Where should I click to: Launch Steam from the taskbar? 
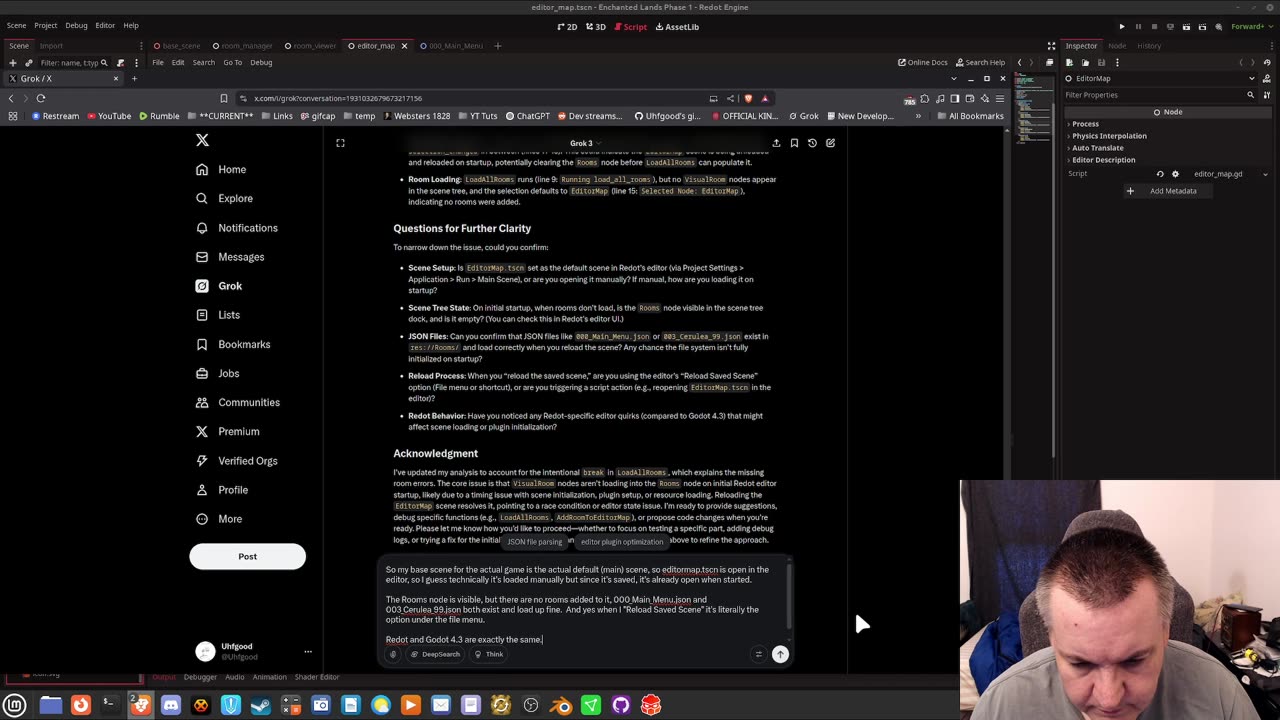261,705
